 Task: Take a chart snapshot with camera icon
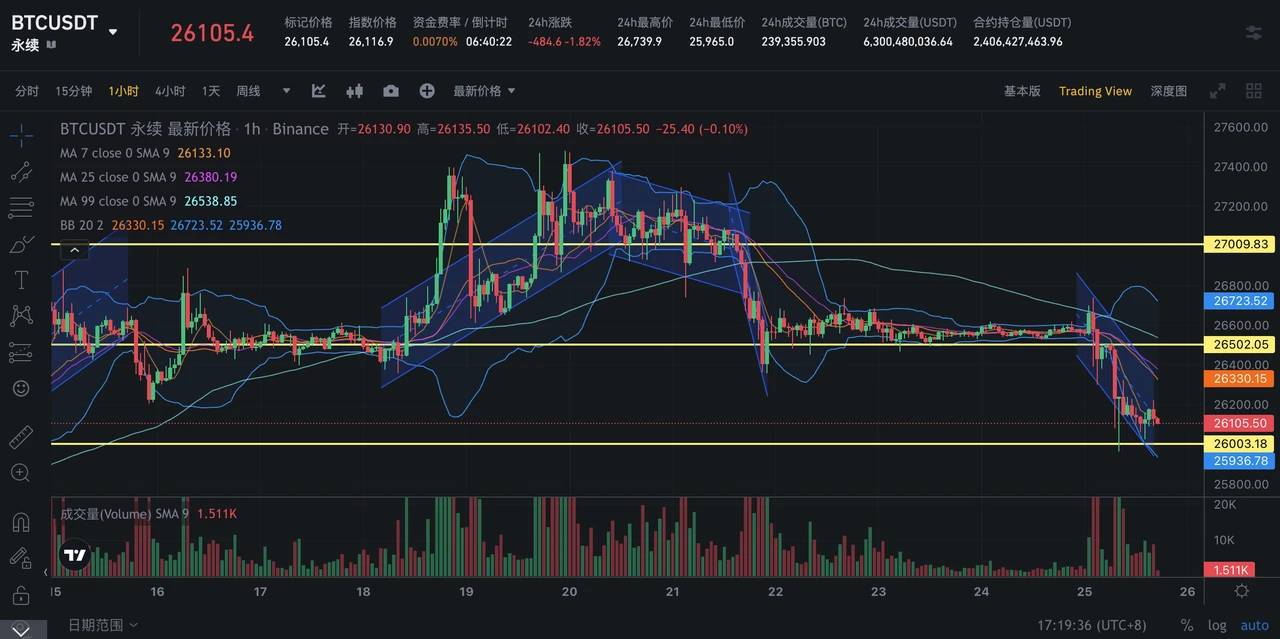click(391, 91)
